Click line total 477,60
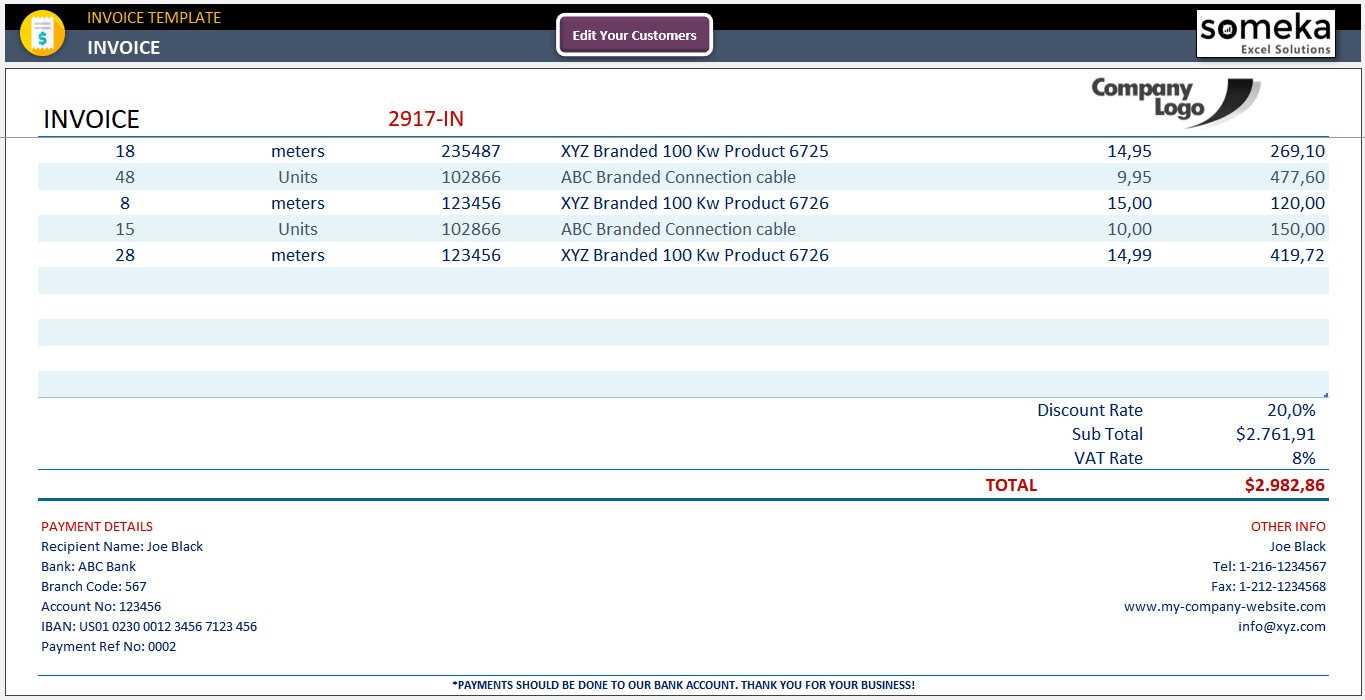The width and height of the screenshot is (1365, 700). (1297, 177)
